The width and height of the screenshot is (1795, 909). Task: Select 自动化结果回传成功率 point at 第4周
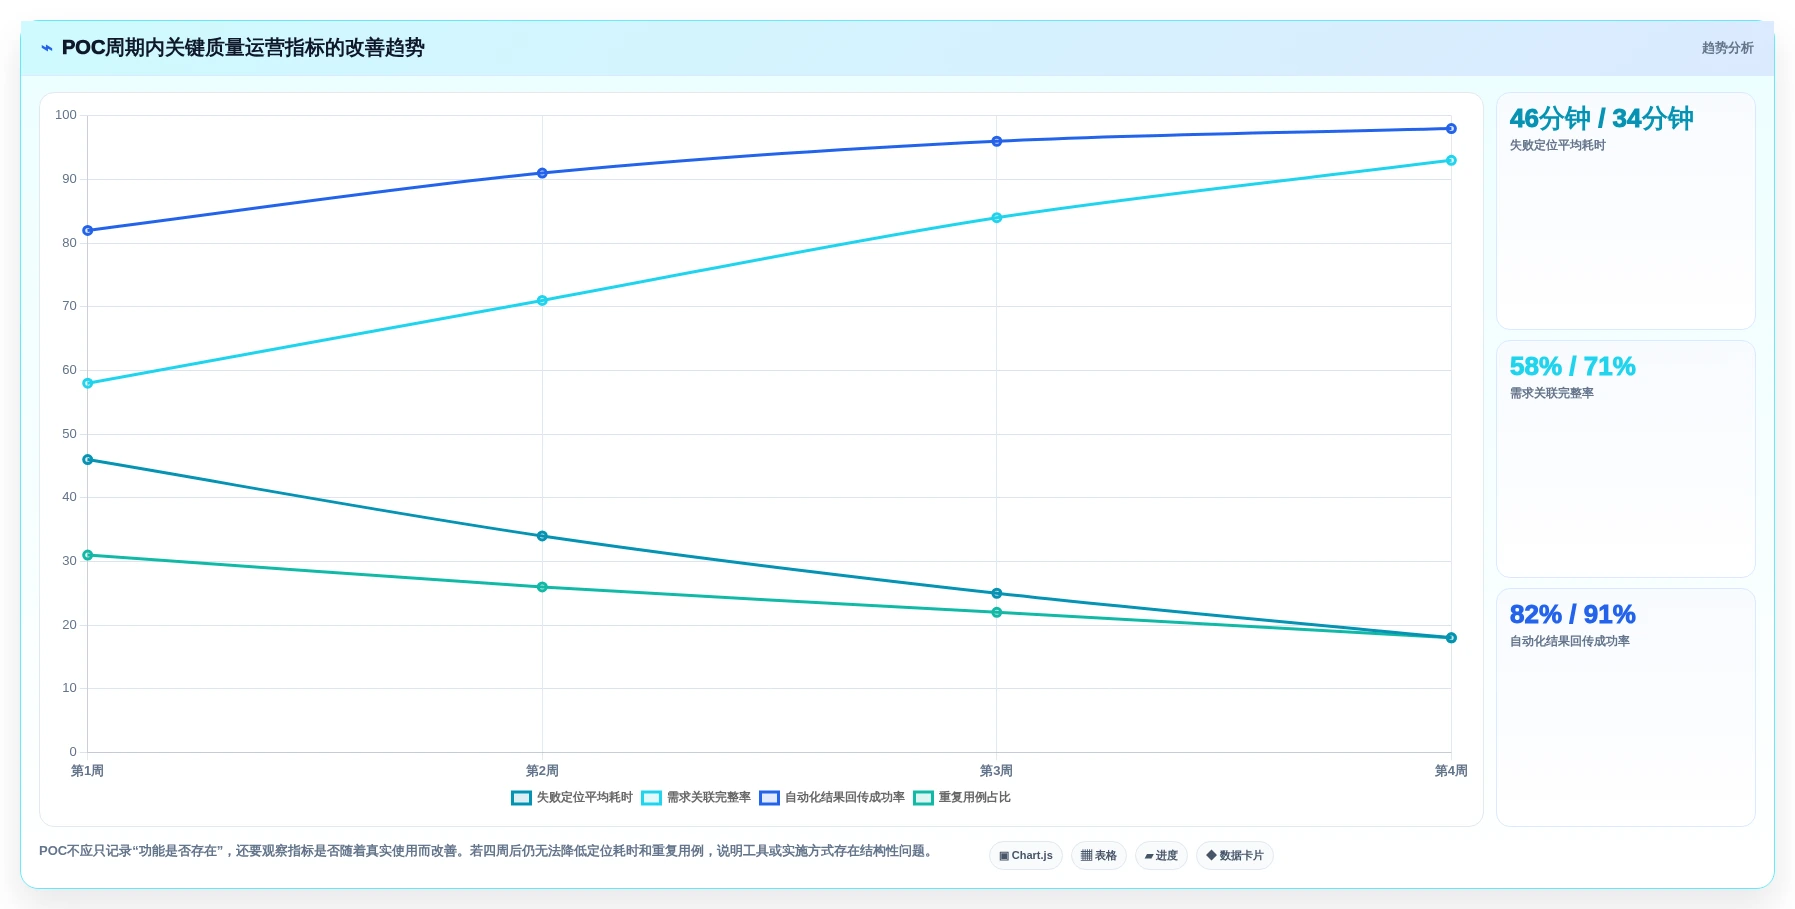1451,129
